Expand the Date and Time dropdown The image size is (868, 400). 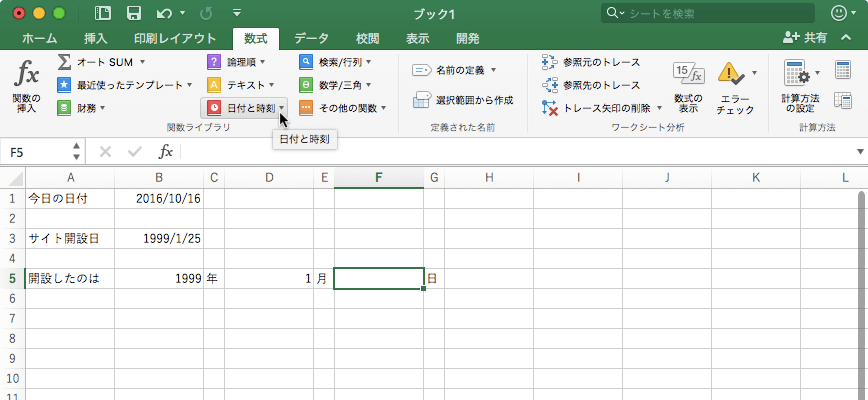click(x=283, y=108)
